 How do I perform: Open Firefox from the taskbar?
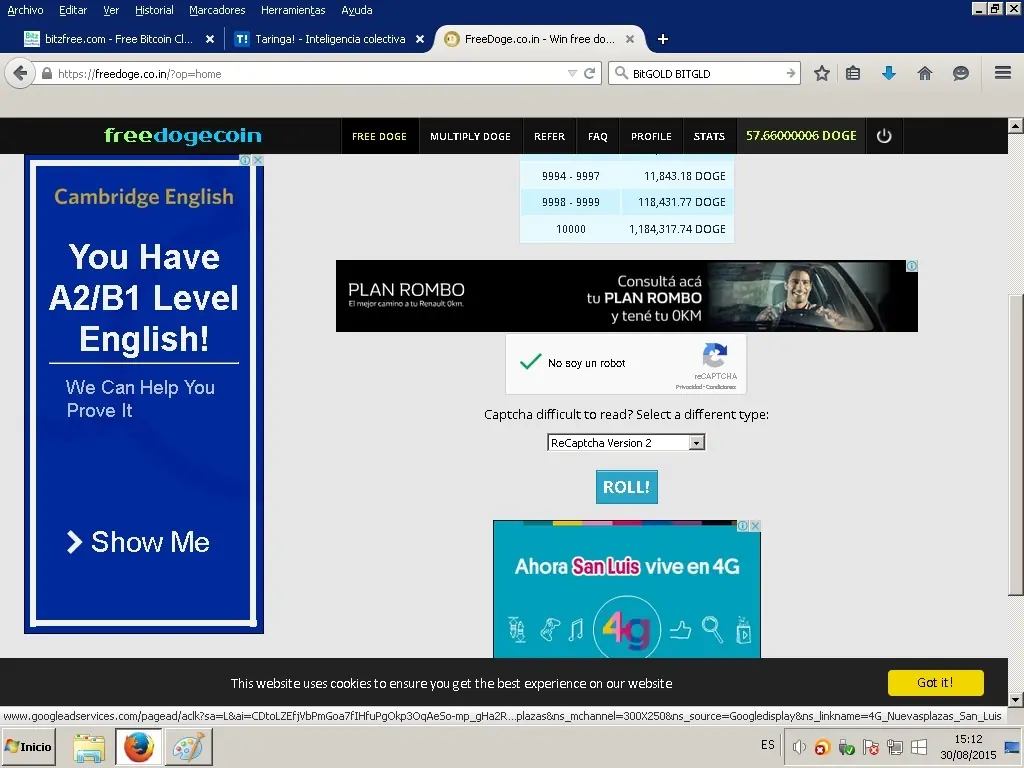tap(139, 747)
